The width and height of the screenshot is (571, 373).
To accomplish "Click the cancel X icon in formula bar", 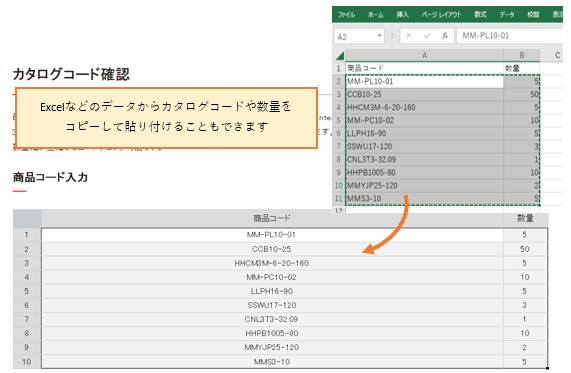I will pos(409,36).
